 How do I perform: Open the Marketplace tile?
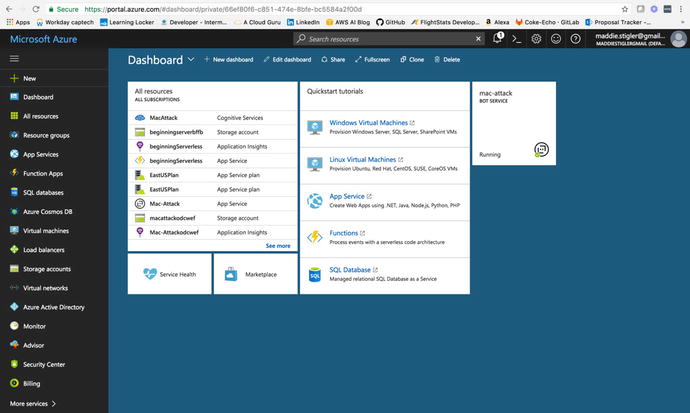coord(255,274)
